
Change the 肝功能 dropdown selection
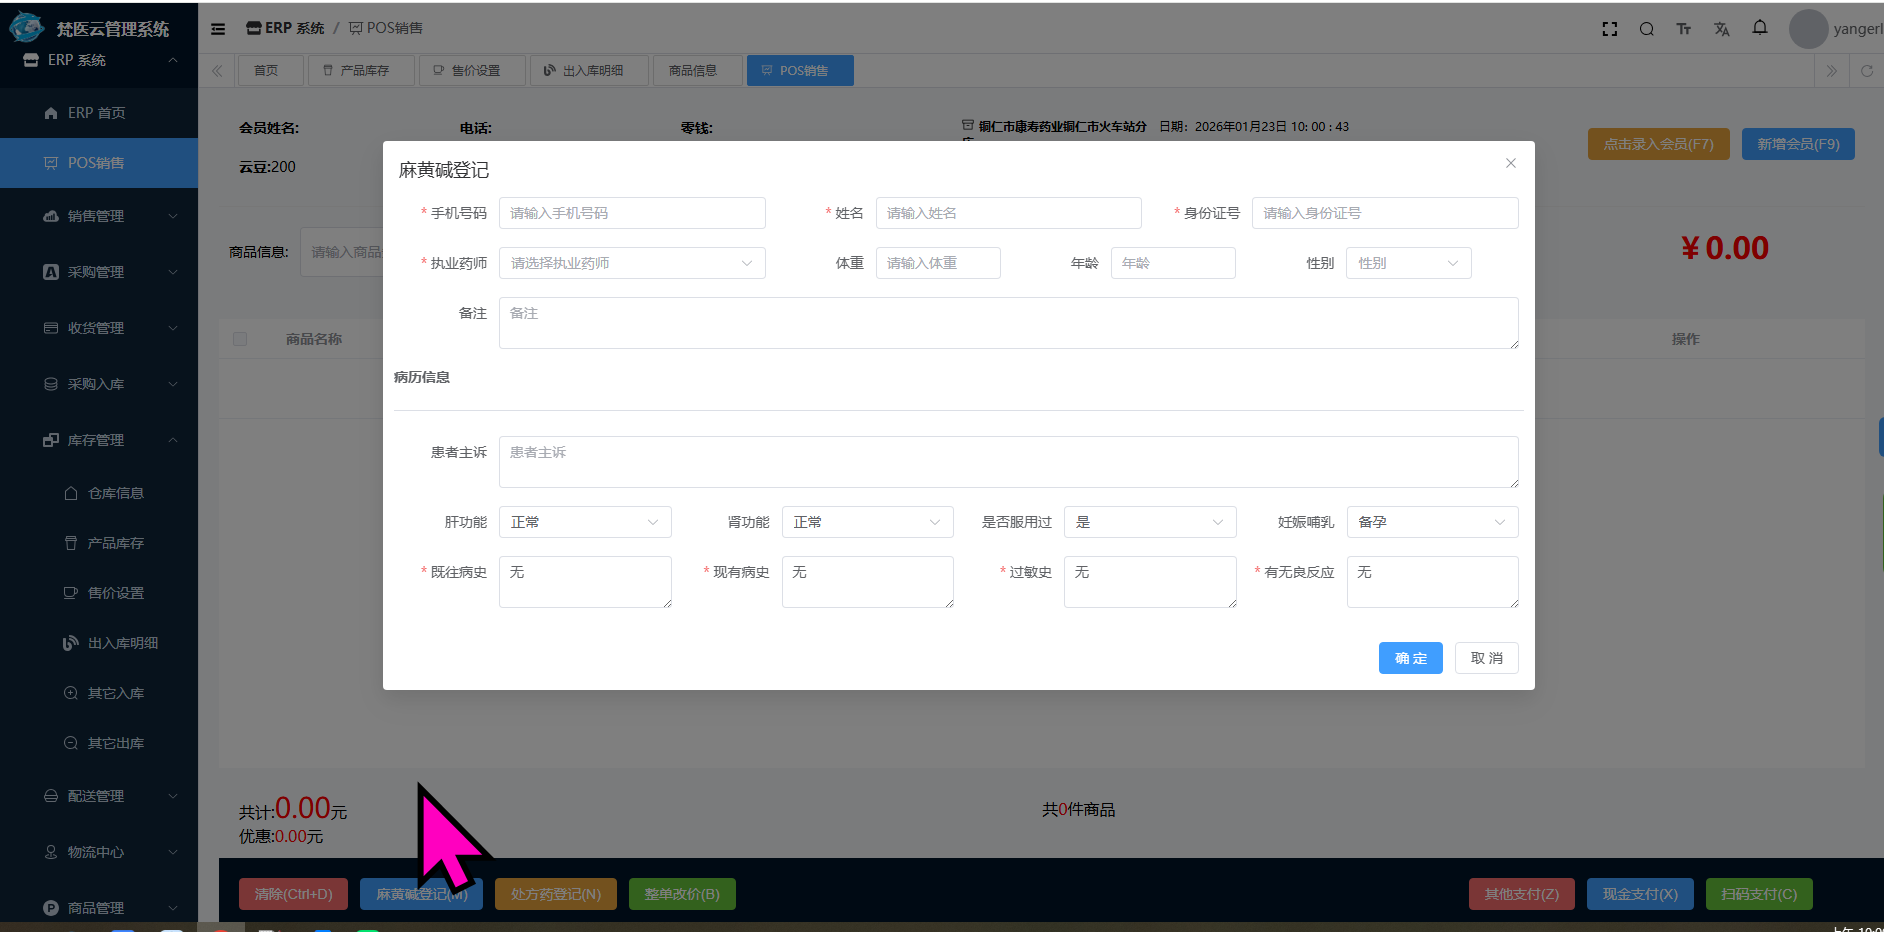point(584,522)
